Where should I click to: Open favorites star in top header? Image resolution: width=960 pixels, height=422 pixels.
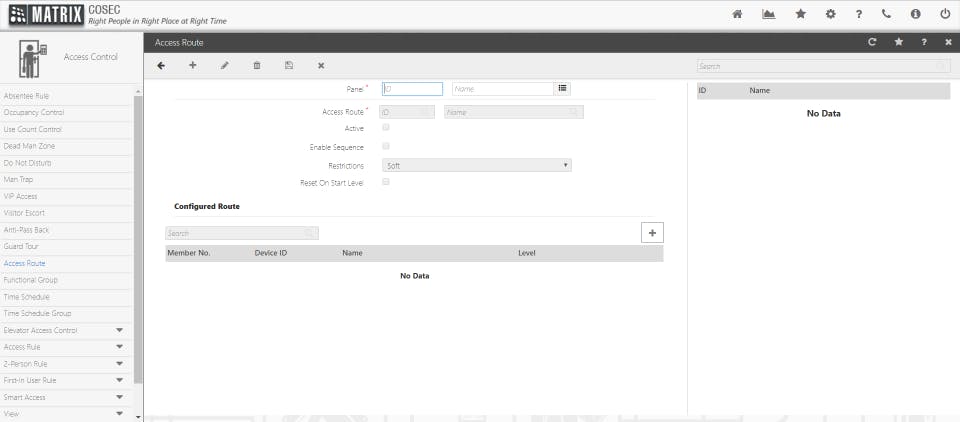pyautogui.click(x=800, y=14)
